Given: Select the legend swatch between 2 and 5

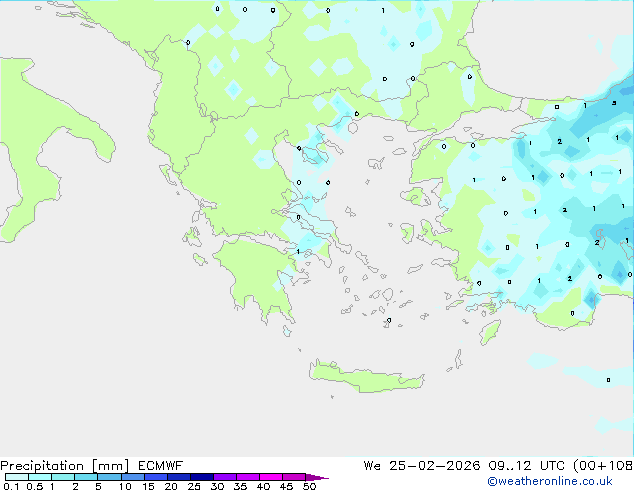Looking at the screenshot, I should click(86, 477).
